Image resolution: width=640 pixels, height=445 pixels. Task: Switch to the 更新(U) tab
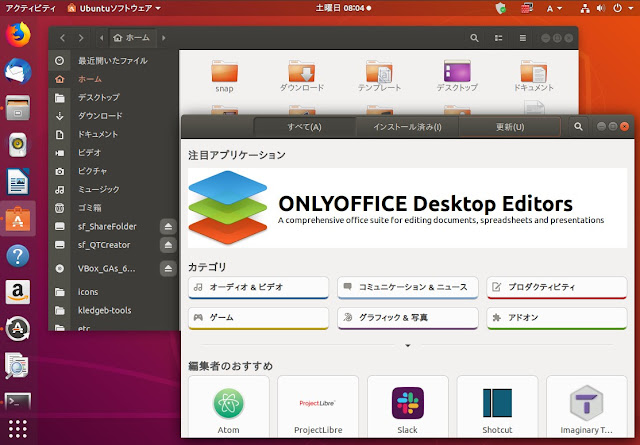tap(510, 127)
